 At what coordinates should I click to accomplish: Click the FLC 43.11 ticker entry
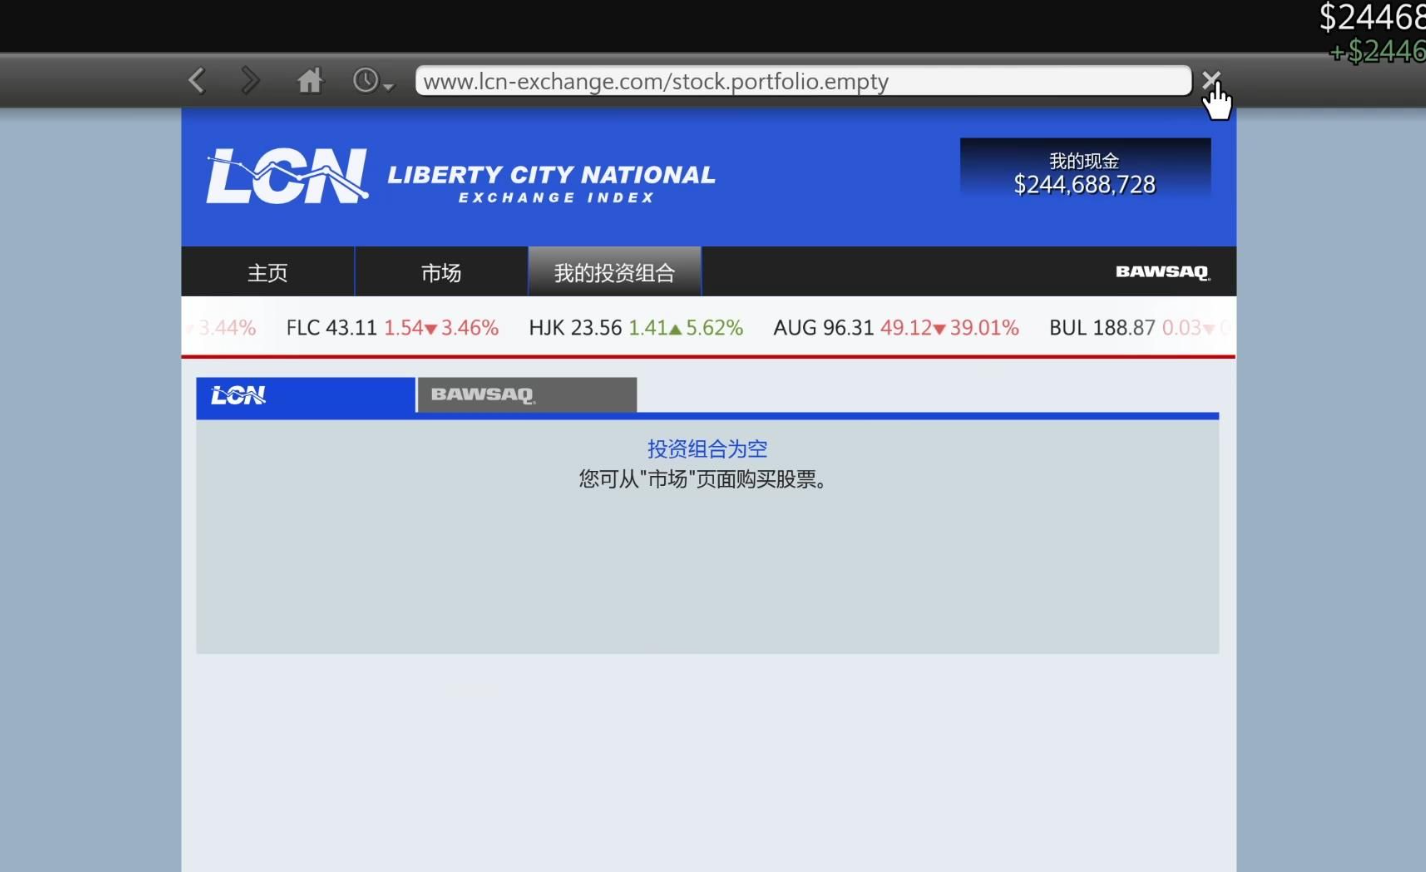[x=392, y=328]
